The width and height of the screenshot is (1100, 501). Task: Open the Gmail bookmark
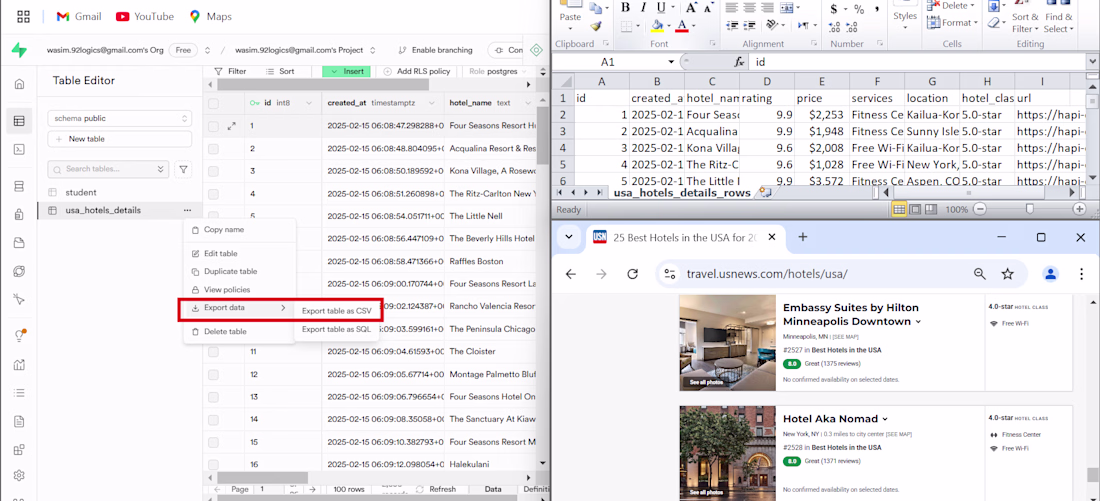tap(79, 16)
